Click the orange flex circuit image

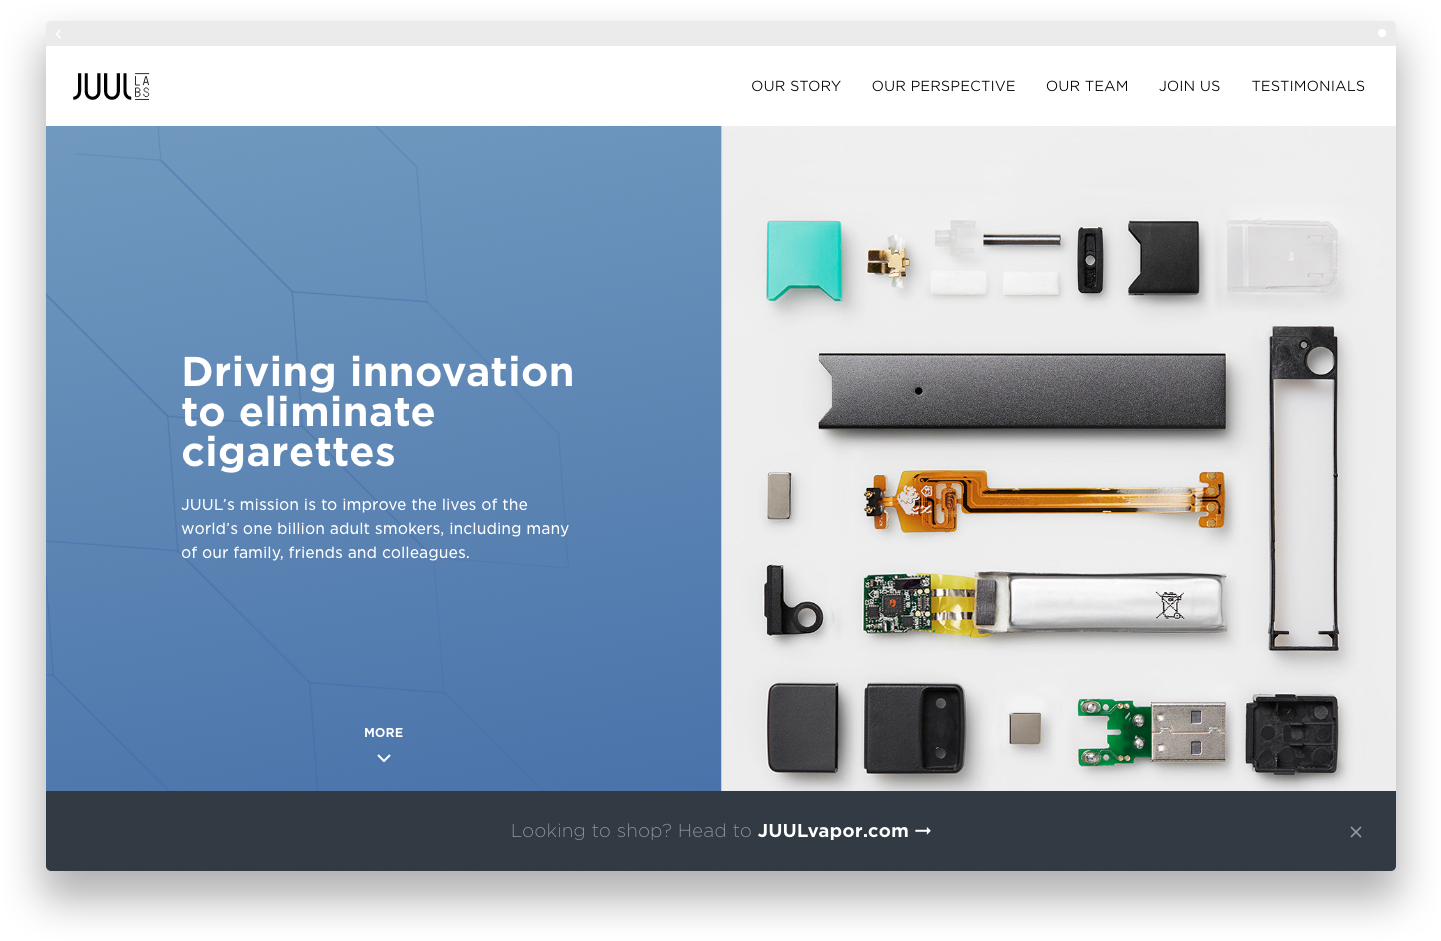pos(1045,500)
